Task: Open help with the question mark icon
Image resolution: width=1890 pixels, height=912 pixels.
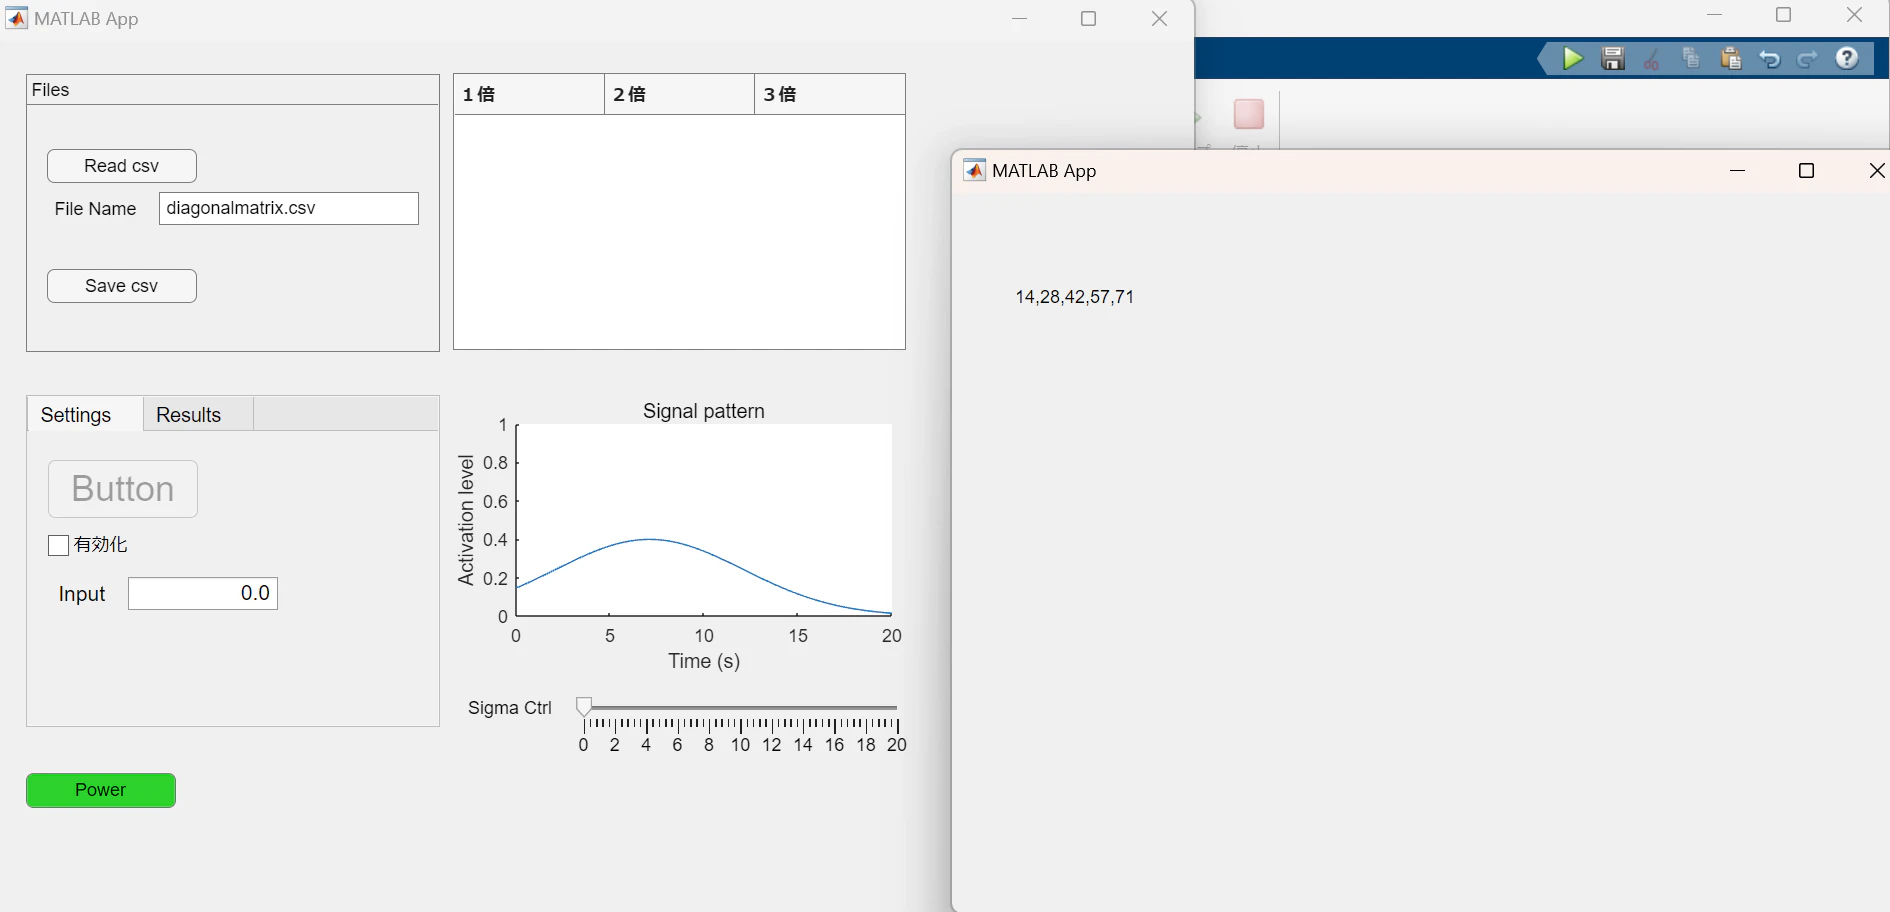Action: click(1847, 59)
